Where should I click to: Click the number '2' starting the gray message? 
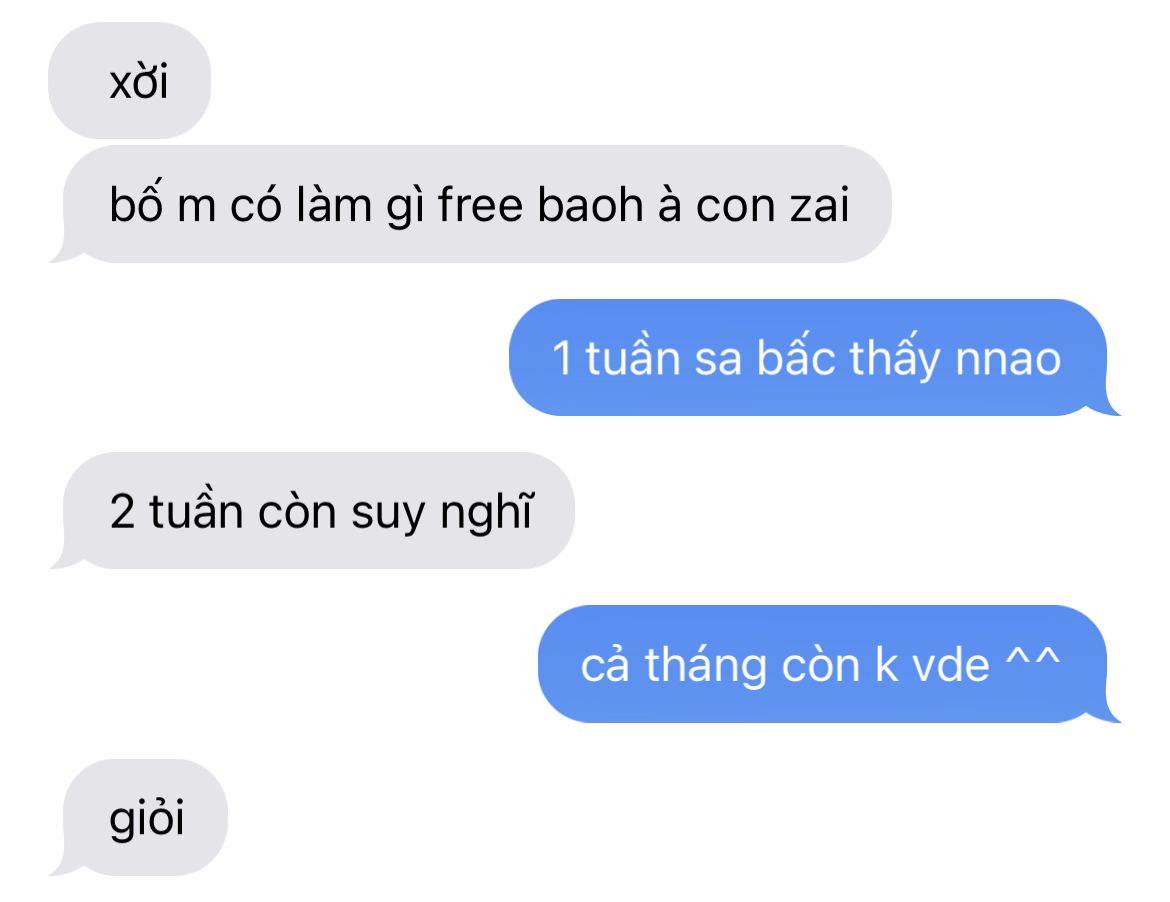pyautogui.click(x=122, y=511)
